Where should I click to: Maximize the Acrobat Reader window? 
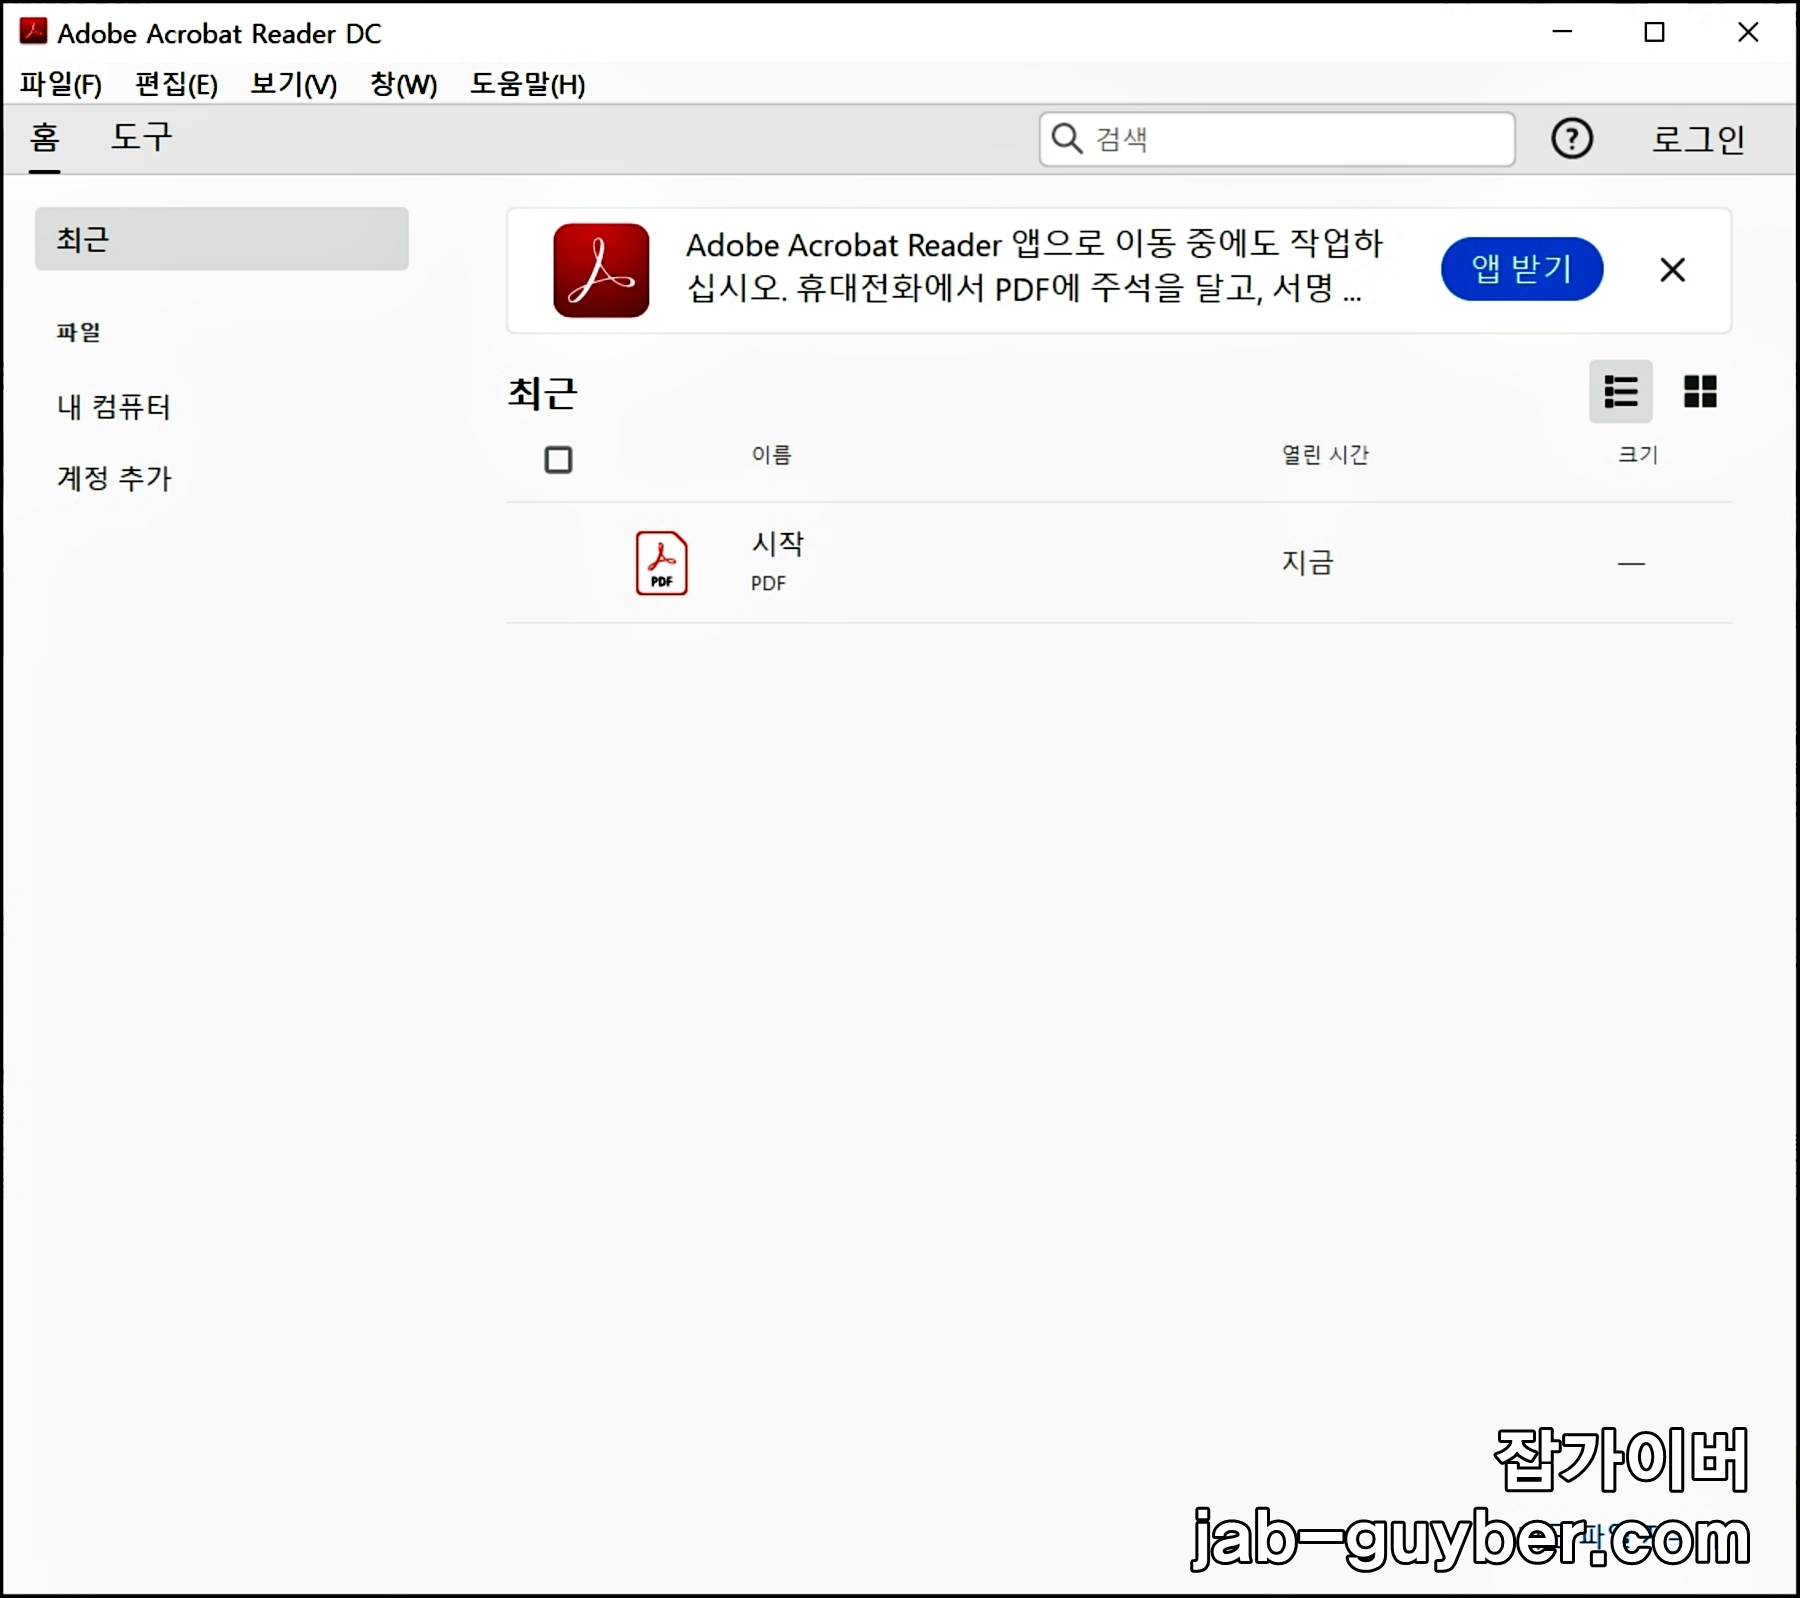[1655, 32]
